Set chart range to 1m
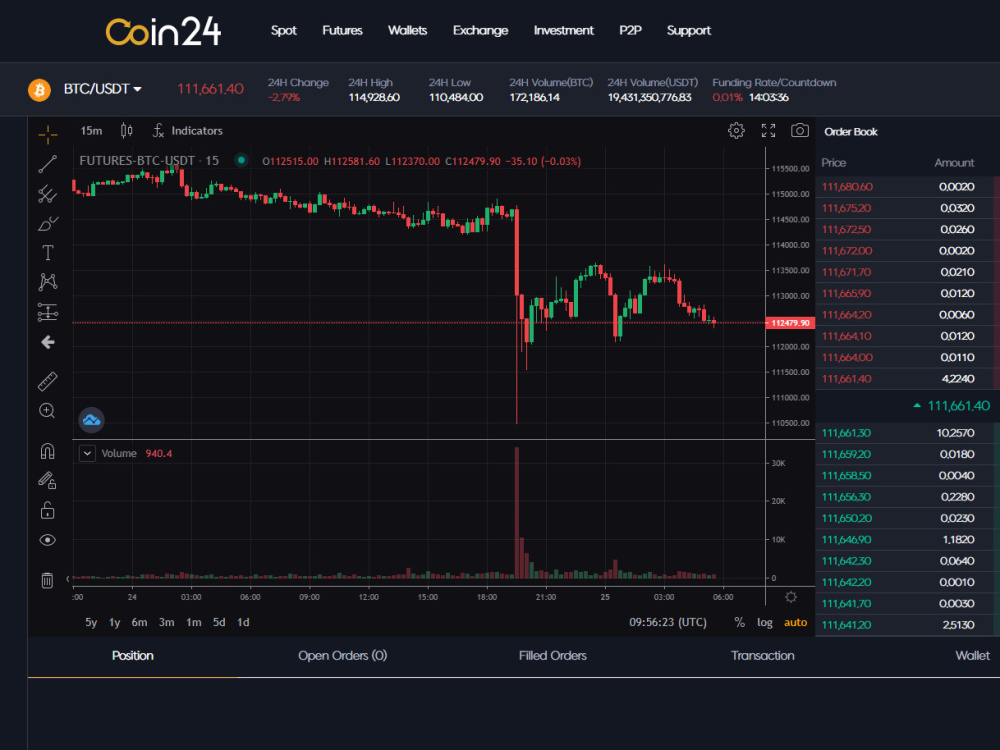This screenshot has height=750, width=1000. [194, 622]
